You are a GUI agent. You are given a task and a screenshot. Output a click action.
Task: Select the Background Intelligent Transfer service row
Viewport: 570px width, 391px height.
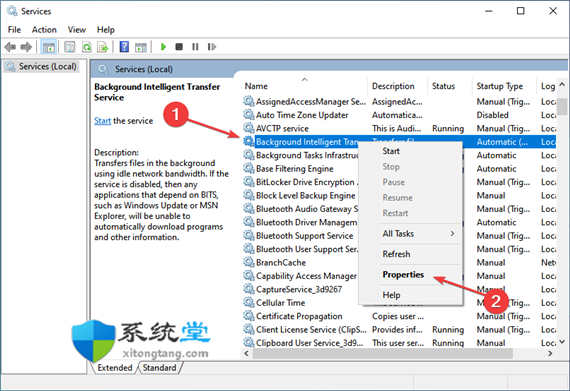coord(399,142)
